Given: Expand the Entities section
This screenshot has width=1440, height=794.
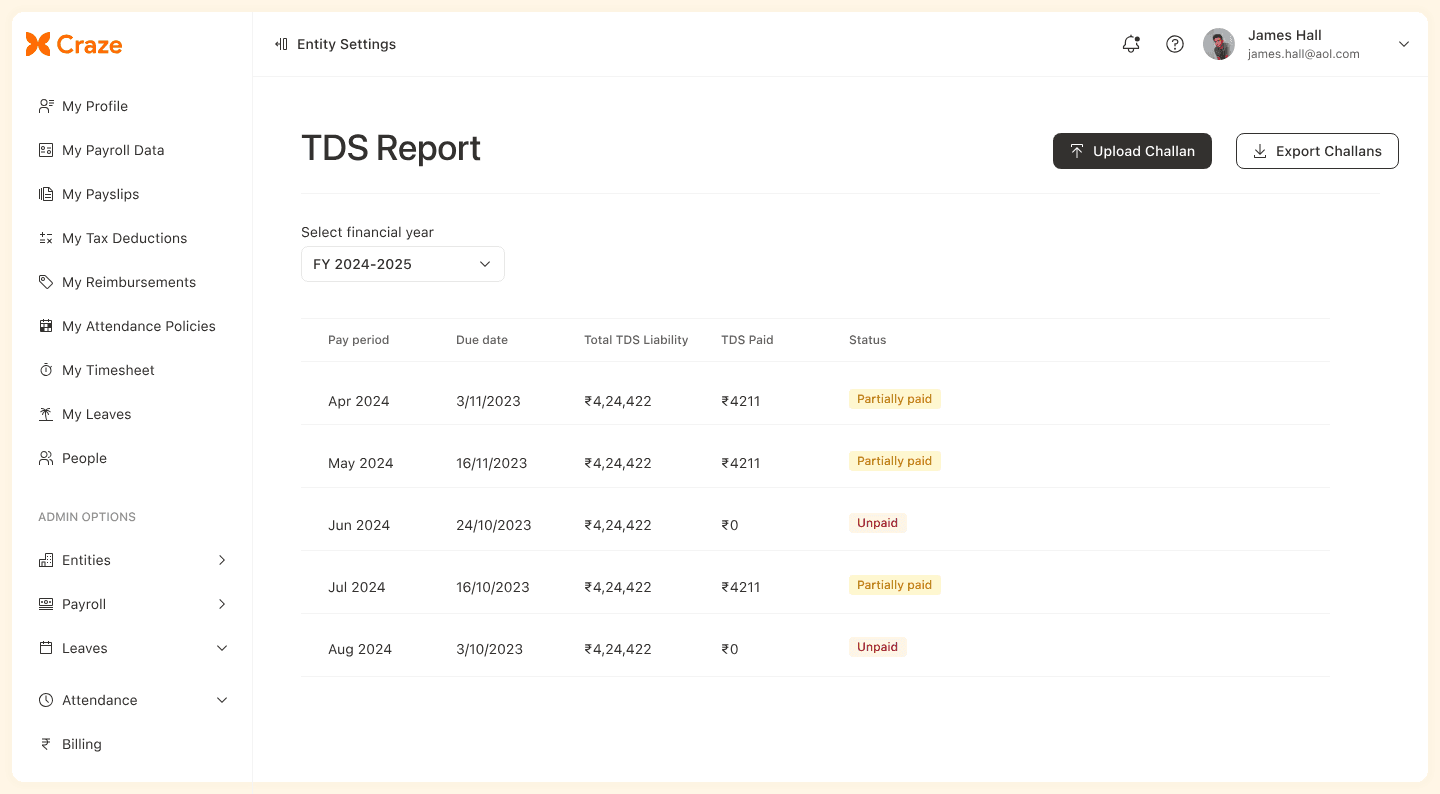Looking at the screenshot, I should pos(221,560).
